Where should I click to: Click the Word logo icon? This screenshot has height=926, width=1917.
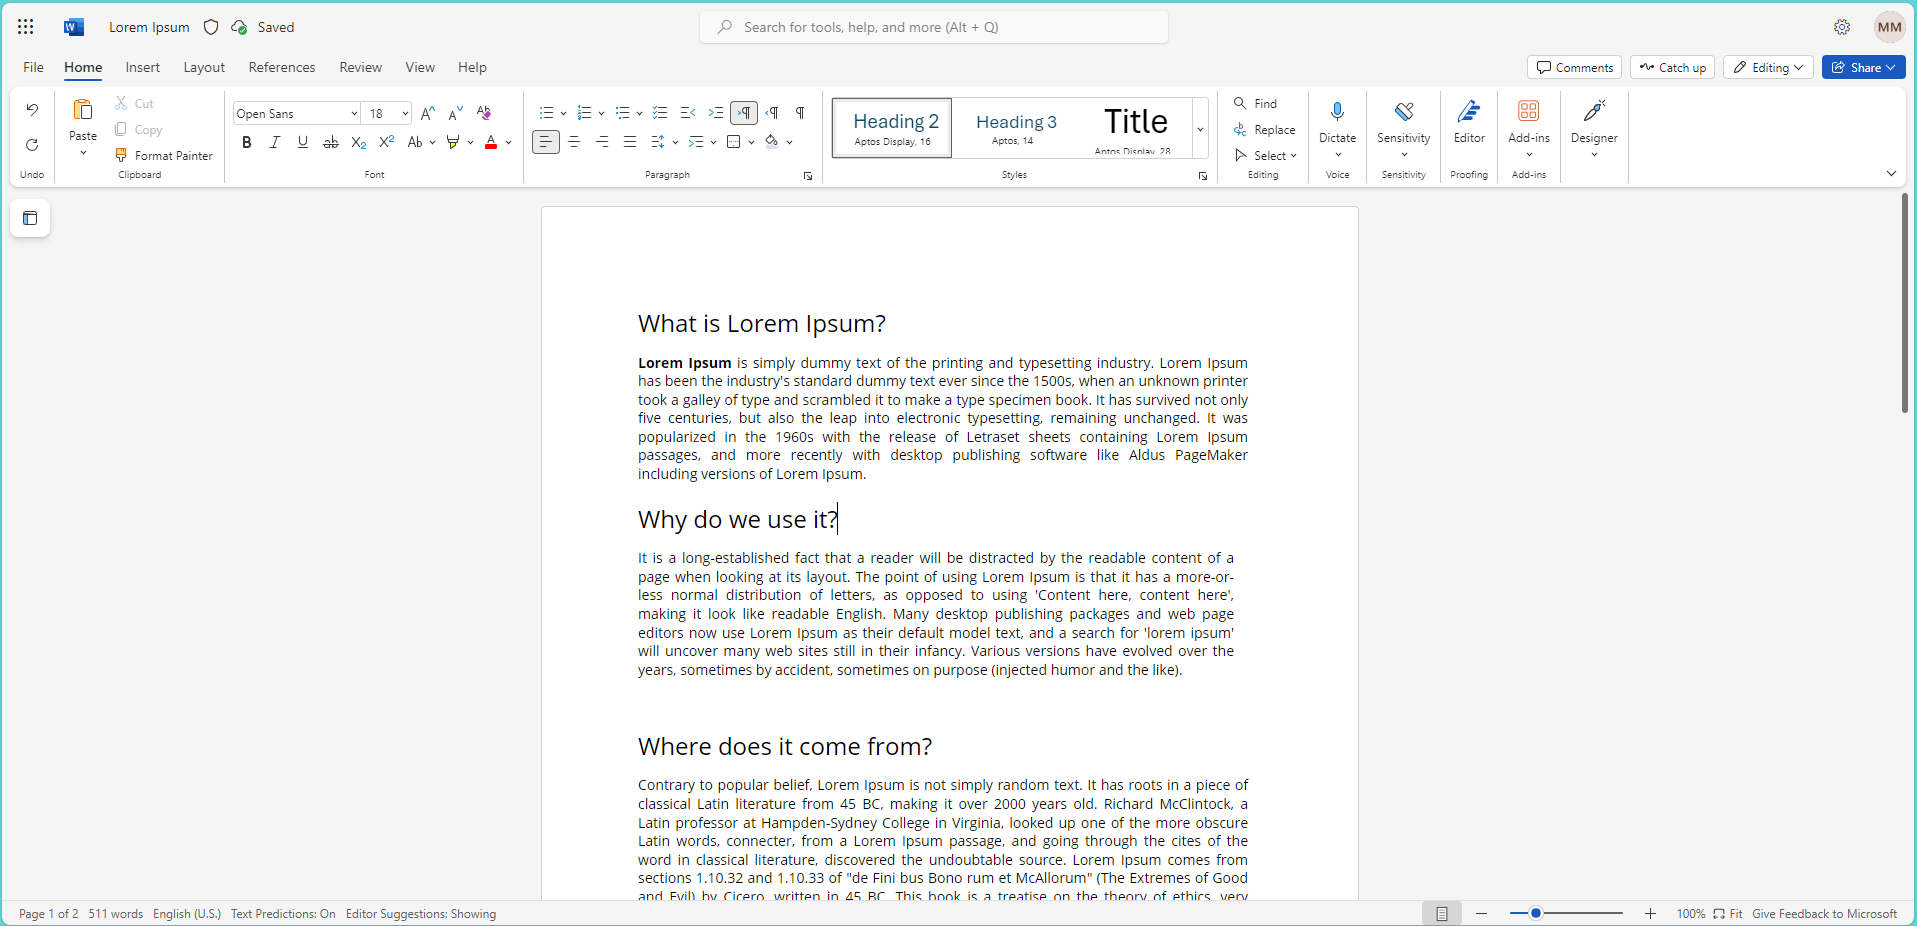[73, 27]
